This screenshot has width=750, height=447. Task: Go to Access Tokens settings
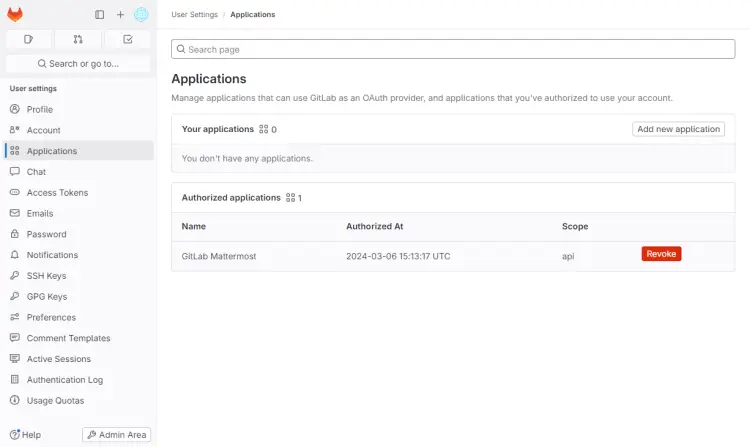click(x=57, y=193)
